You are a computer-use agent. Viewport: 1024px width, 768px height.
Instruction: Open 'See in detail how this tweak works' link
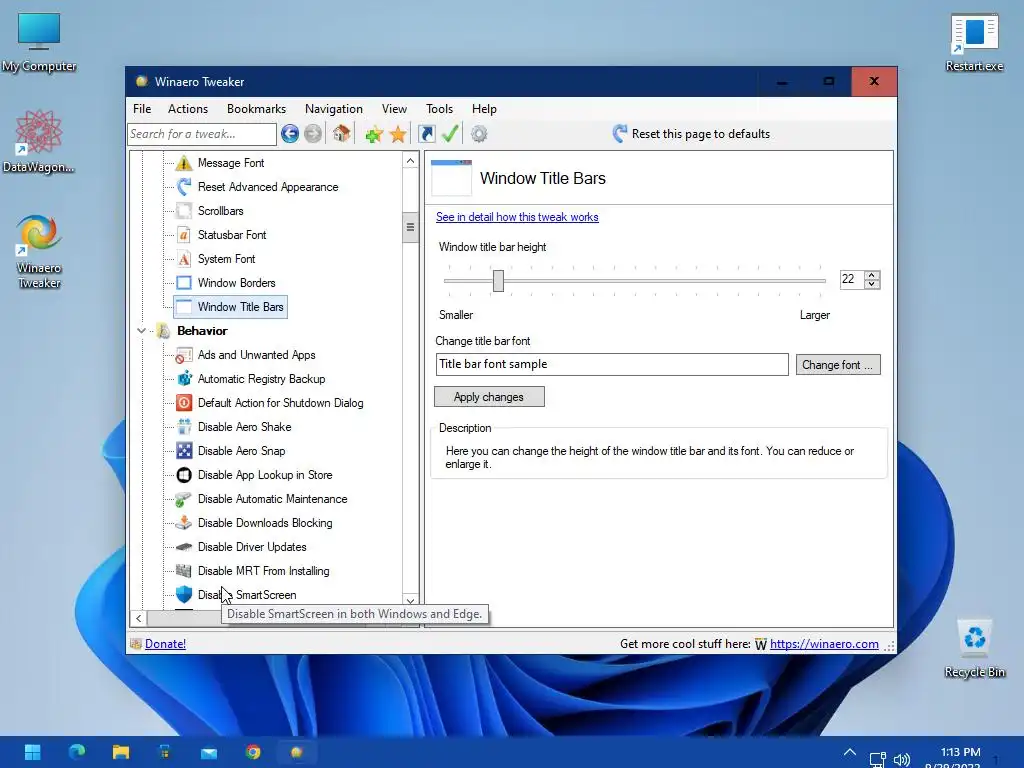[x=517, y=217]
